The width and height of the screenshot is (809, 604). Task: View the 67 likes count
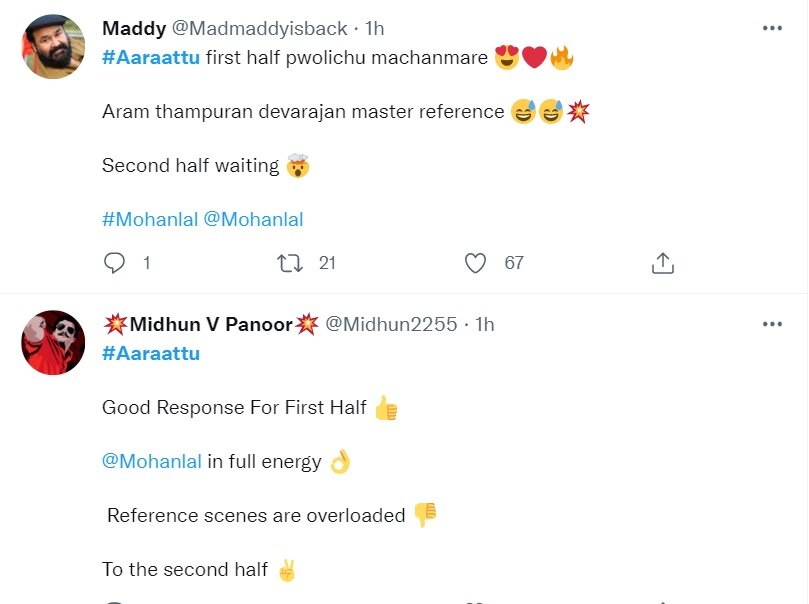pos(514,263)
